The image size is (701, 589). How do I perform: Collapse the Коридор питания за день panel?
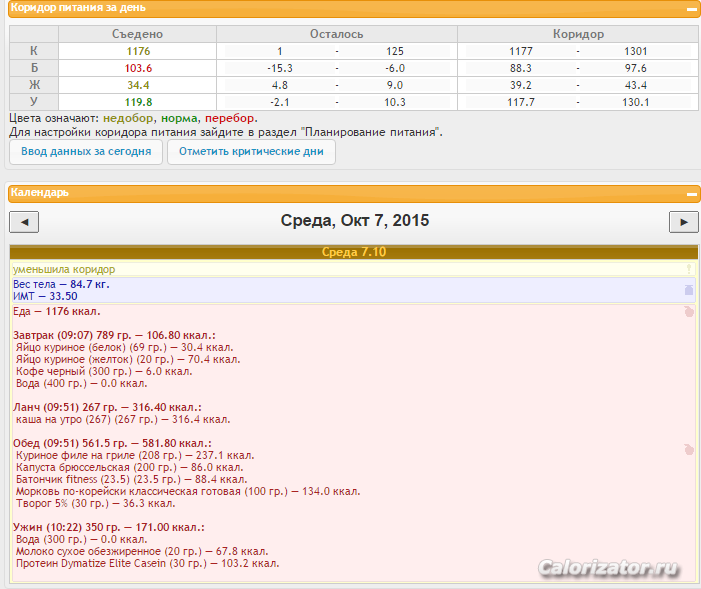pyautogui.click(x=690, y=8)
